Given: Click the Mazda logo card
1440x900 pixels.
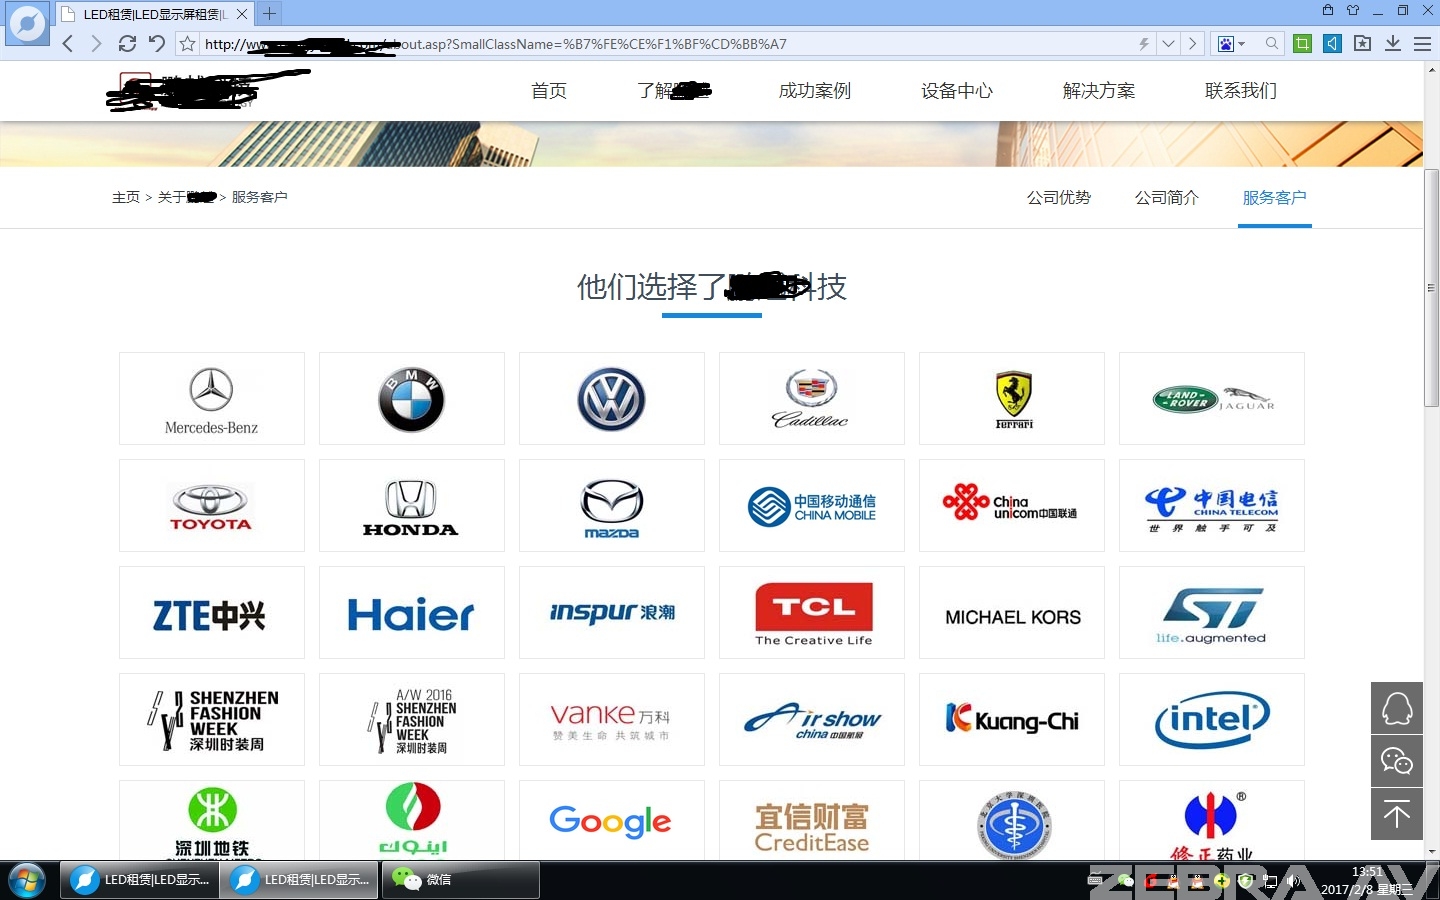Looking at the screenshot, I should pos(612,505).
